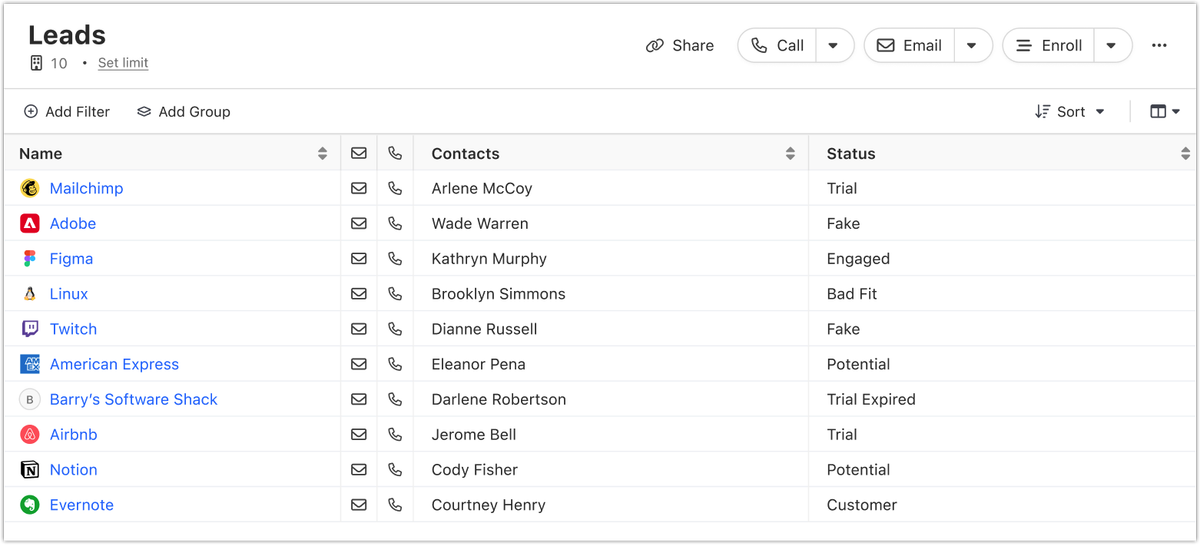Click the Share button
The image size is (1200, 549).
point(680,45)
